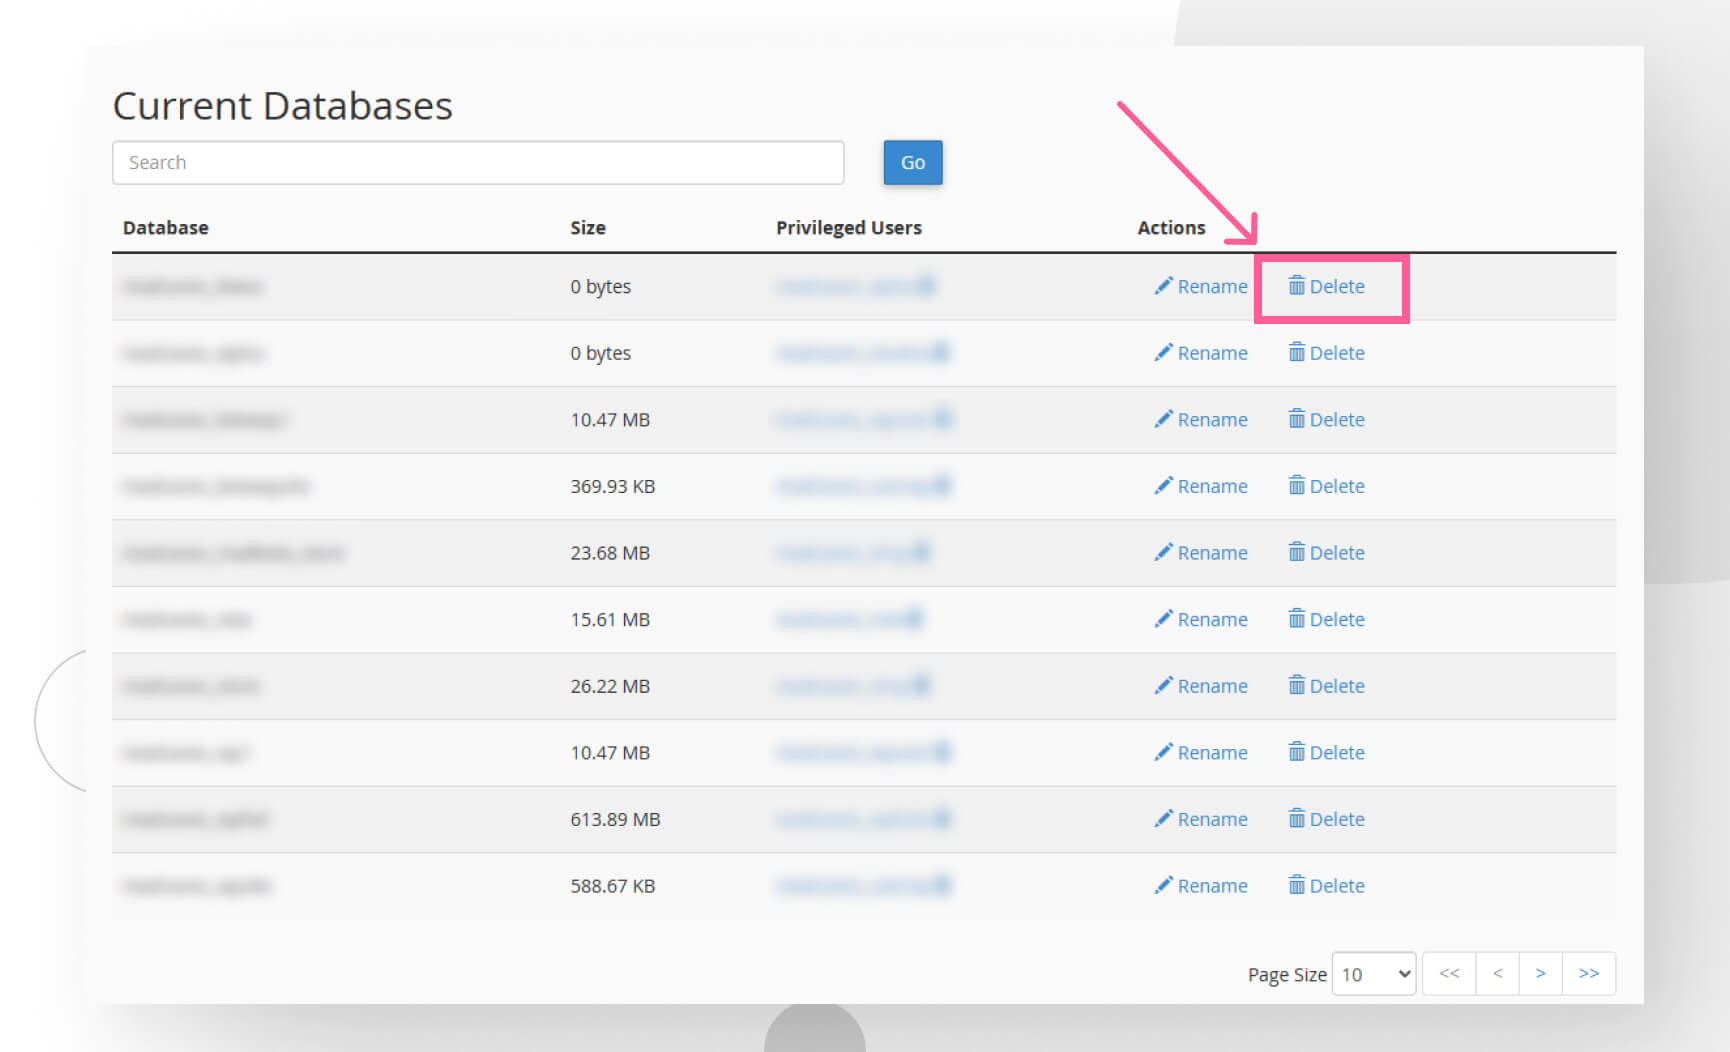This screenshot has height=1052, width=1730.
Task: Click trash icon in the 15.61 MB row
Action: 1296,619
